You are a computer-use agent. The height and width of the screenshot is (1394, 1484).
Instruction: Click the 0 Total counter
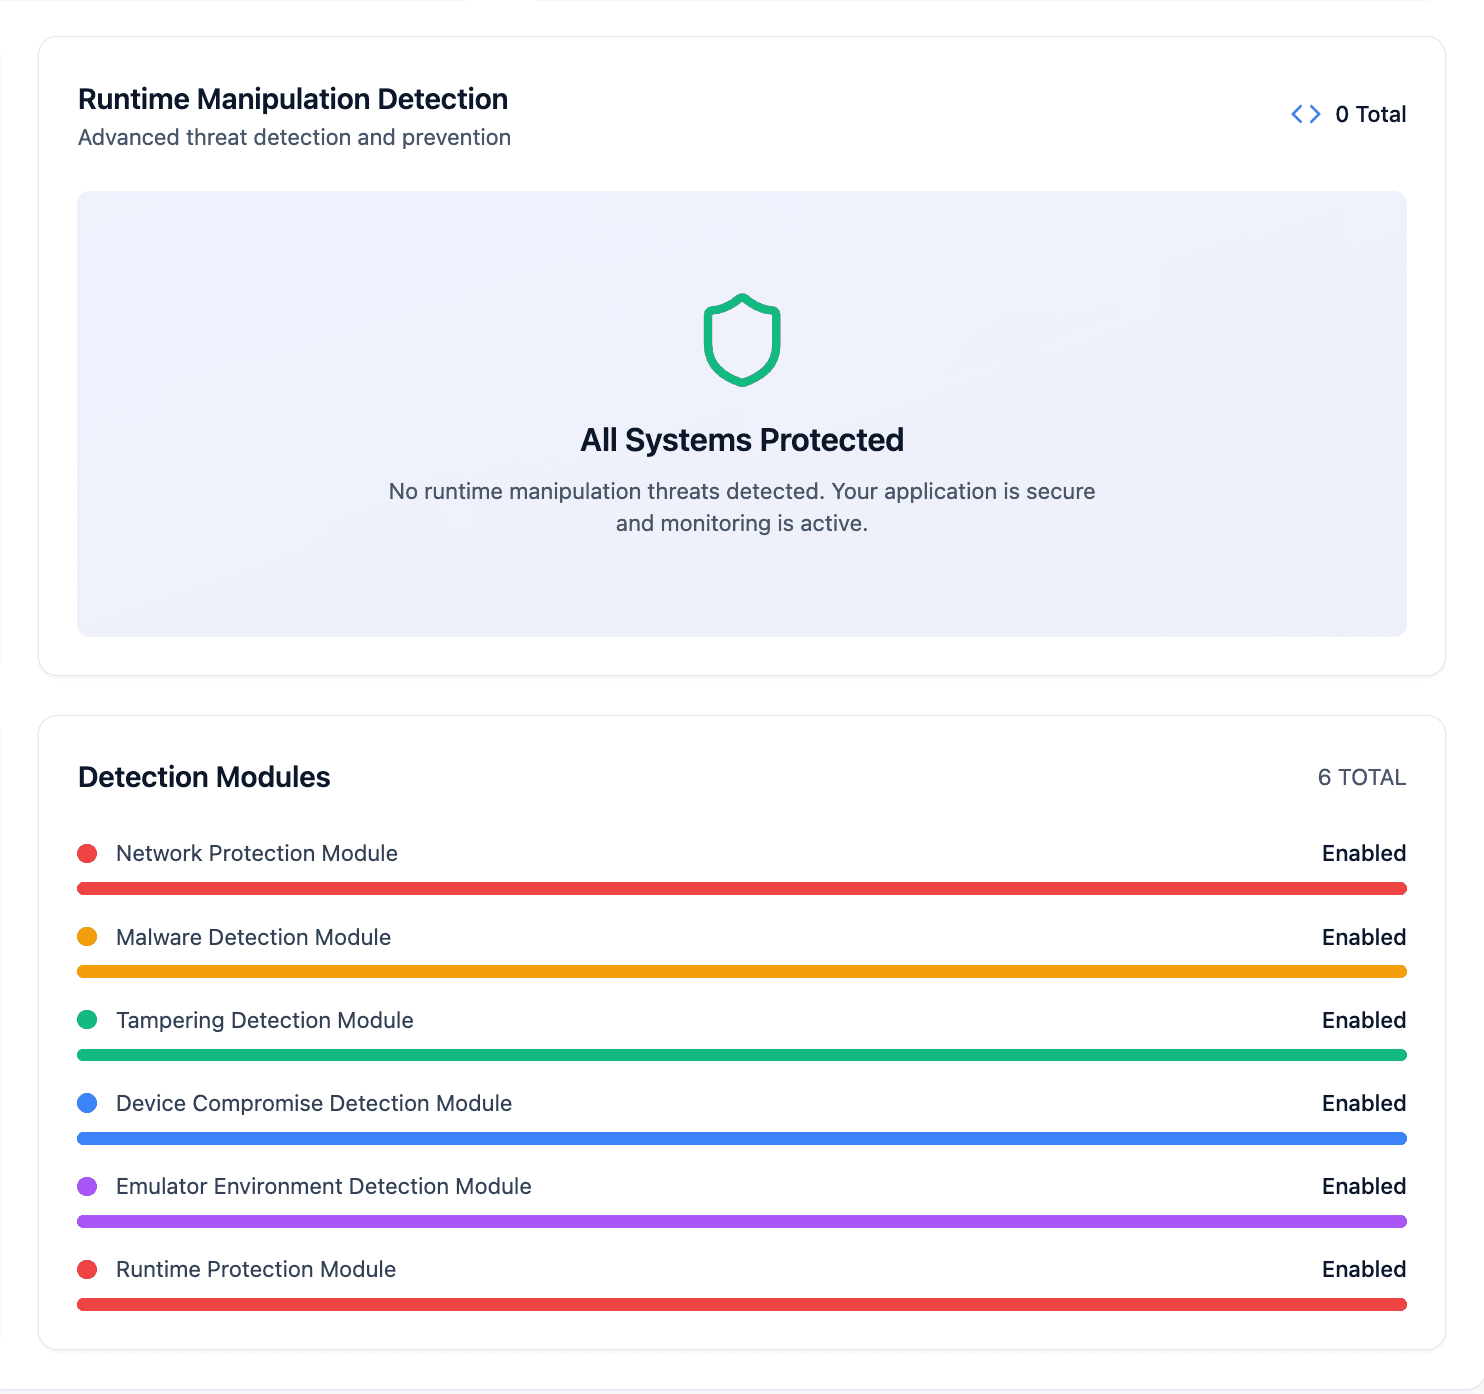pos(1370,114)
